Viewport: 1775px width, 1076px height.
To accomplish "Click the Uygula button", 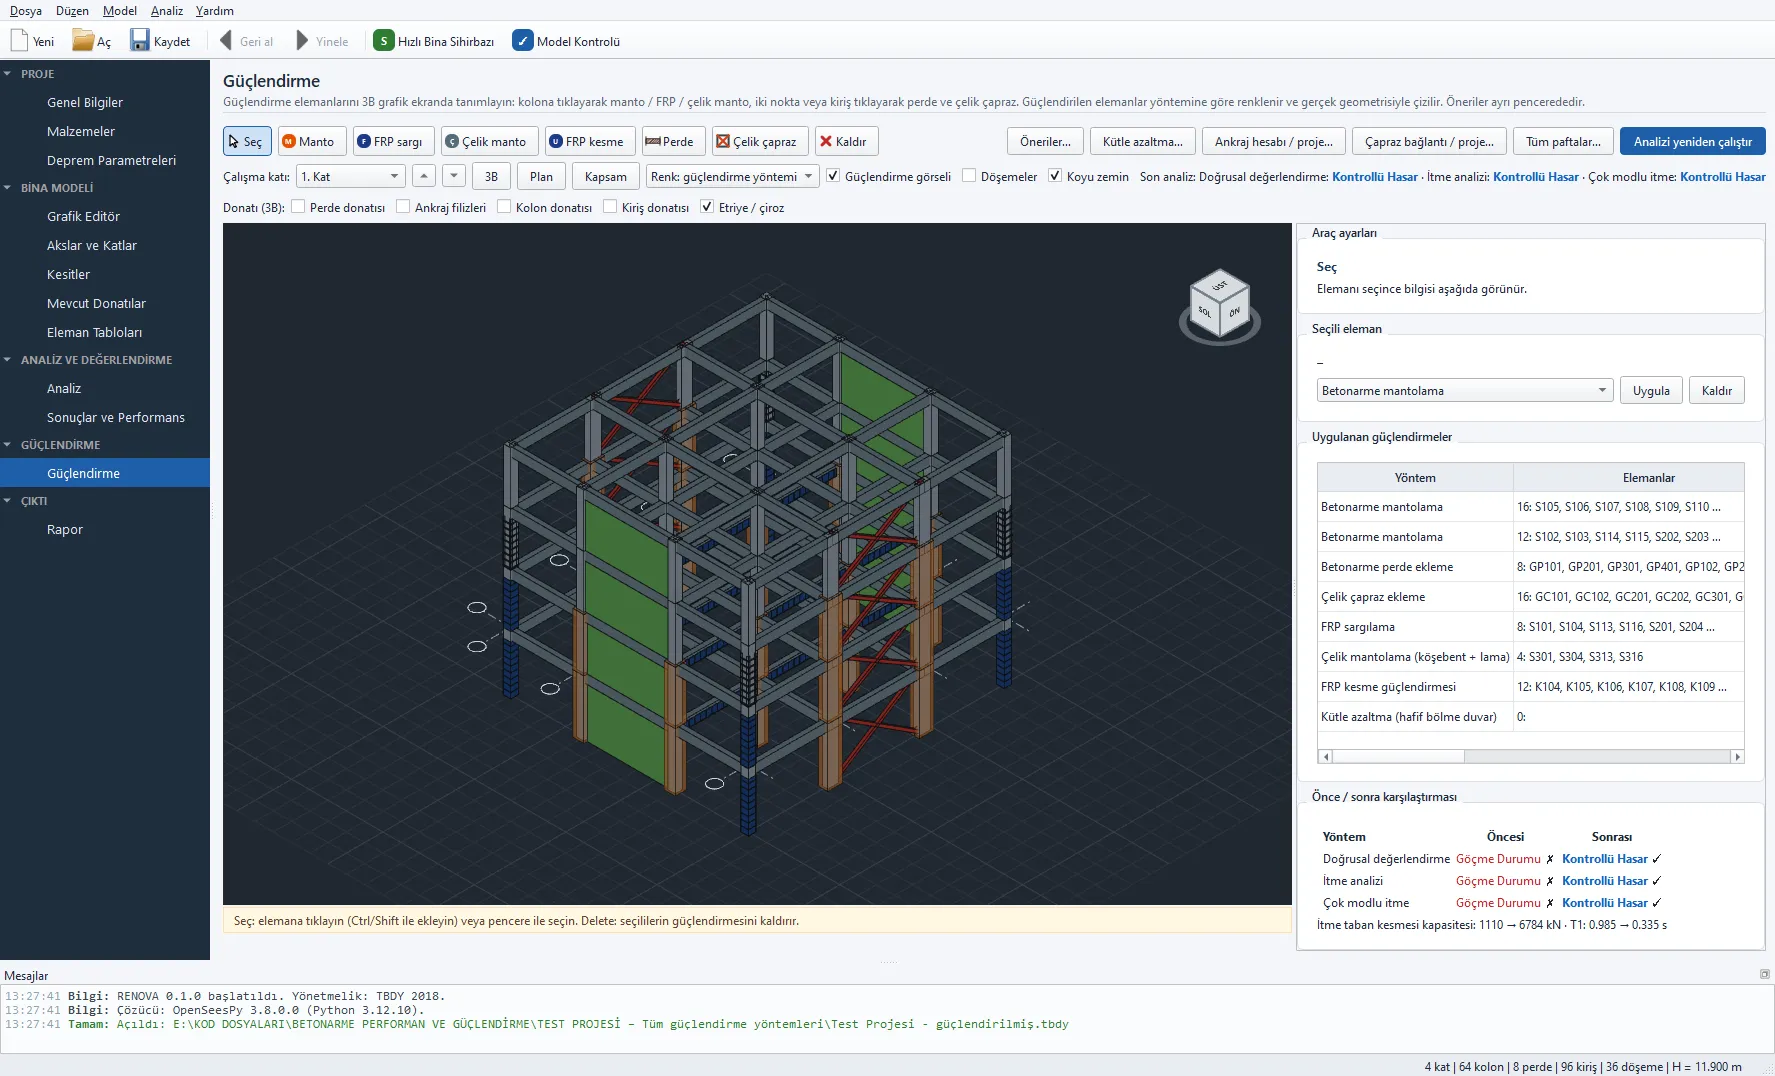I will (x=1651, y=390).
